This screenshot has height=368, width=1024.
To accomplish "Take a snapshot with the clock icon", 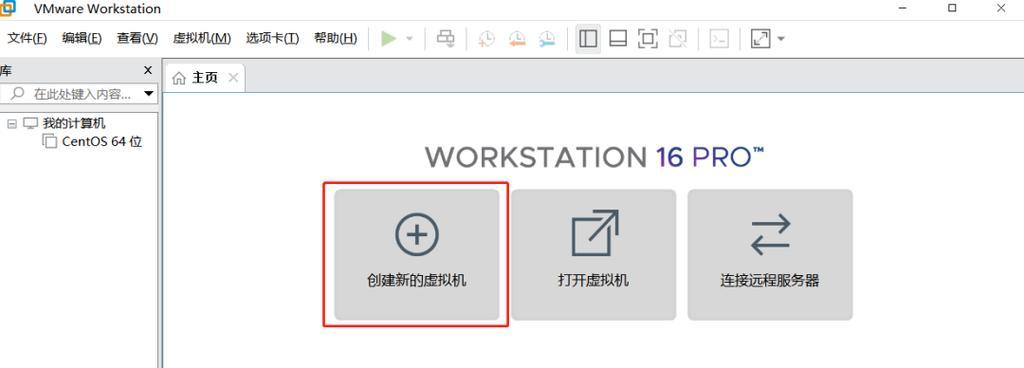I will tap(487, 38).
